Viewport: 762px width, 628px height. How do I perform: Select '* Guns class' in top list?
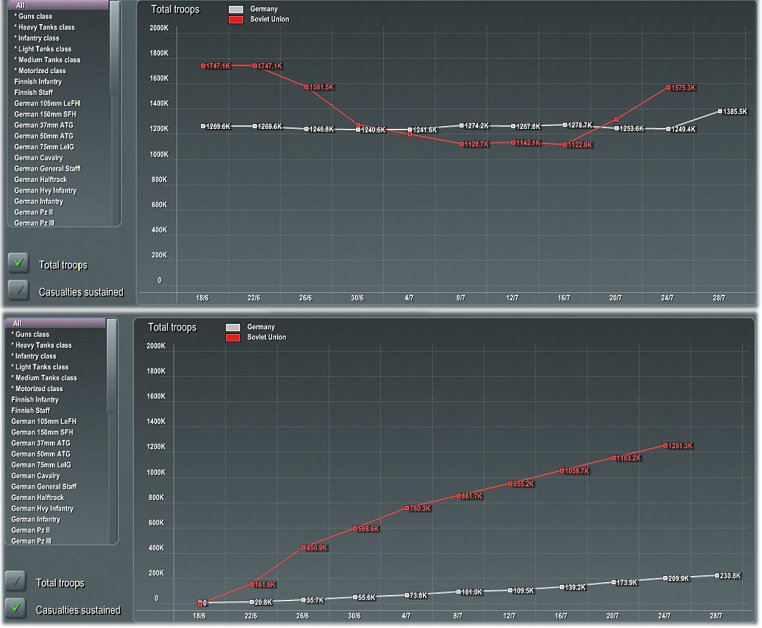click(33, 17)
